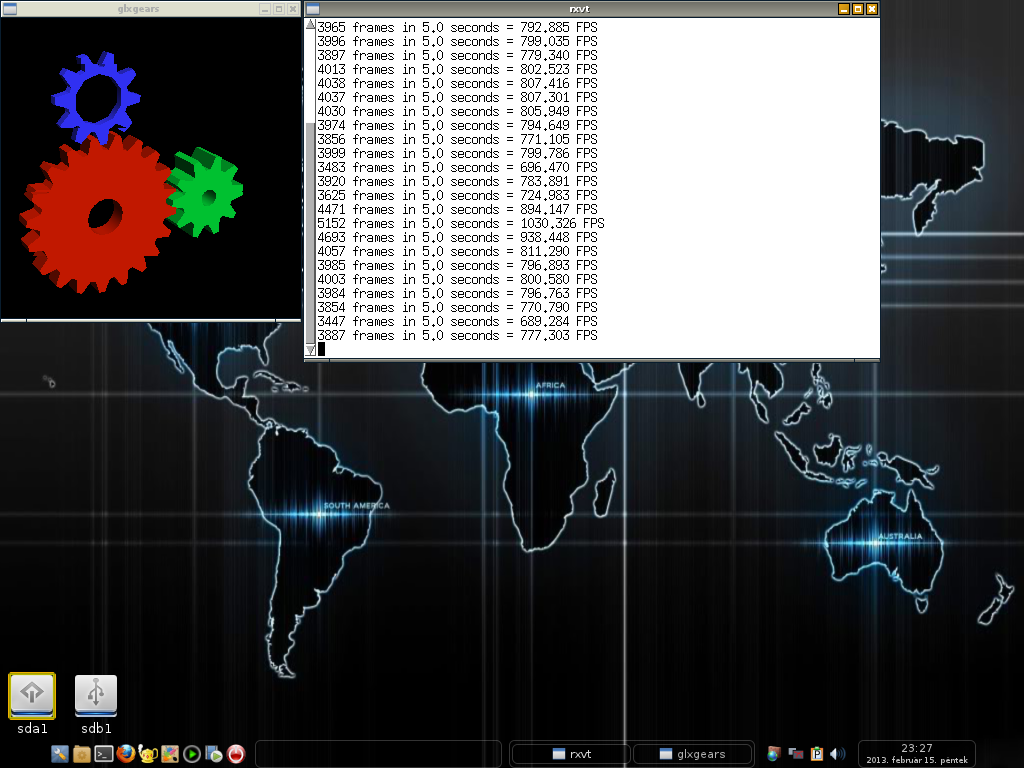Click the terminal cursor block in rxvt
1024x768 pixels.
[x=321, y=349]
